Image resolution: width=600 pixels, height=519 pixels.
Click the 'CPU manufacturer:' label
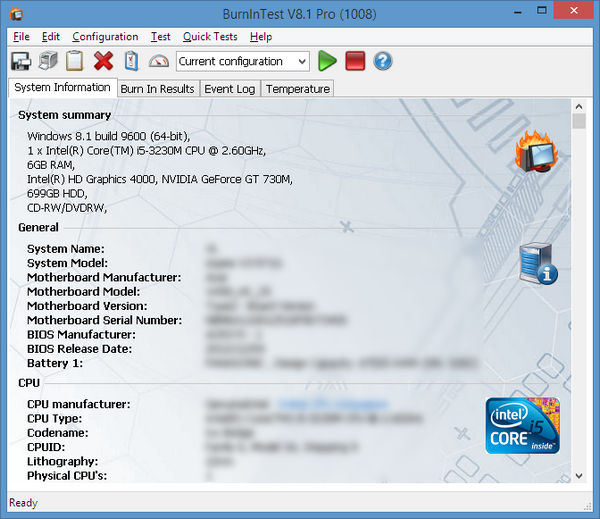click(78, 404)
